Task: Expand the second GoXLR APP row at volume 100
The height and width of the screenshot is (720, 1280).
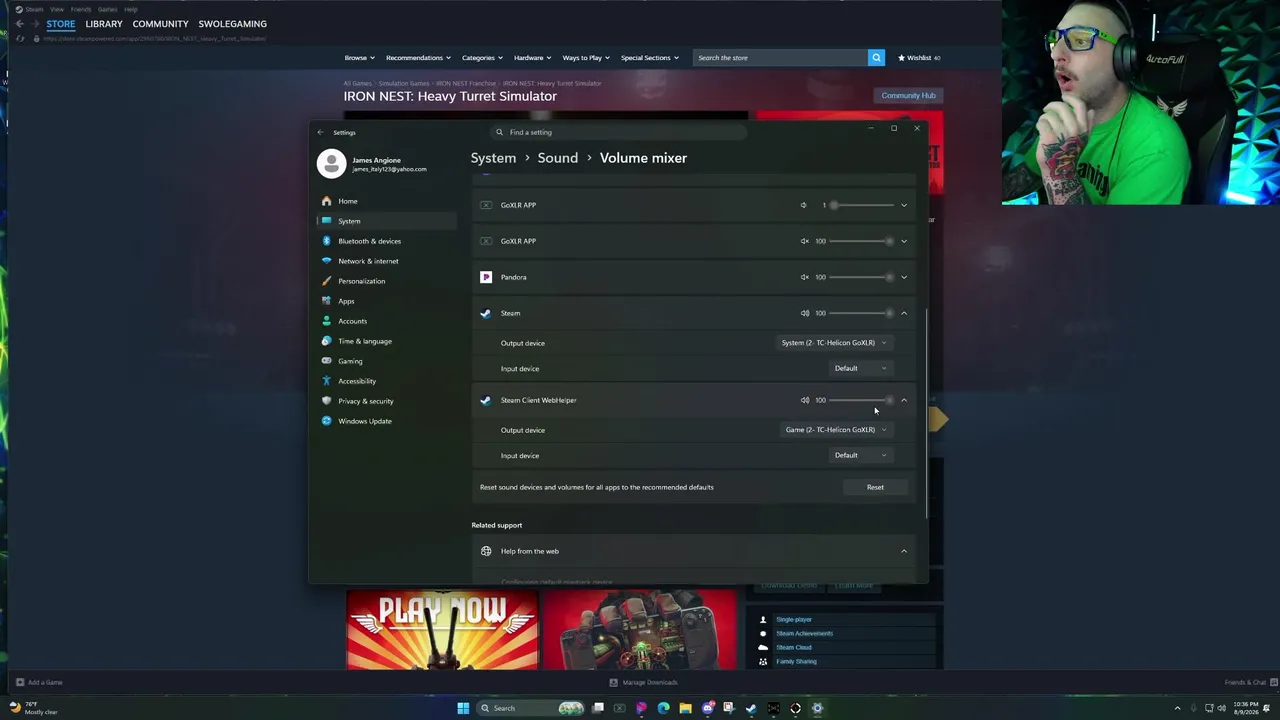Action: click(904, 241)
